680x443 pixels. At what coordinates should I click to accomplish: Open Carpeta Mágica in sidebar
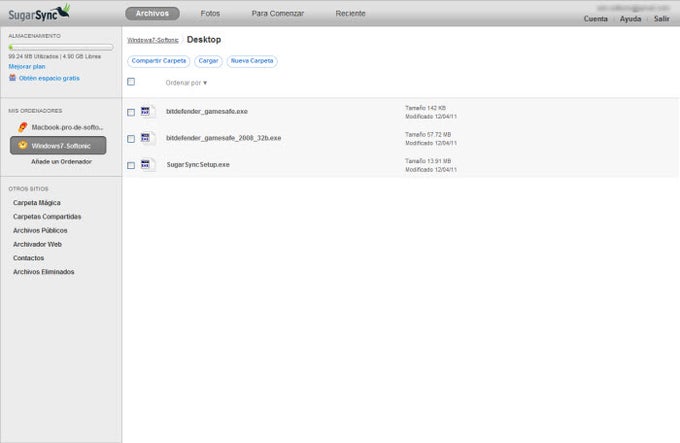pos(36,202)
